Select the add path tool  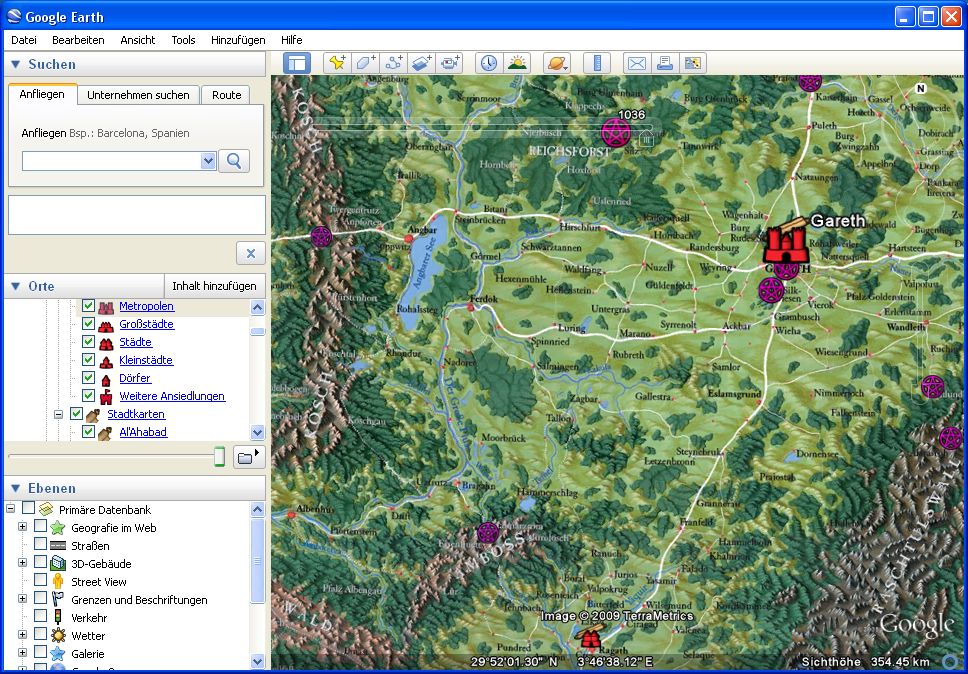point(394,63)
